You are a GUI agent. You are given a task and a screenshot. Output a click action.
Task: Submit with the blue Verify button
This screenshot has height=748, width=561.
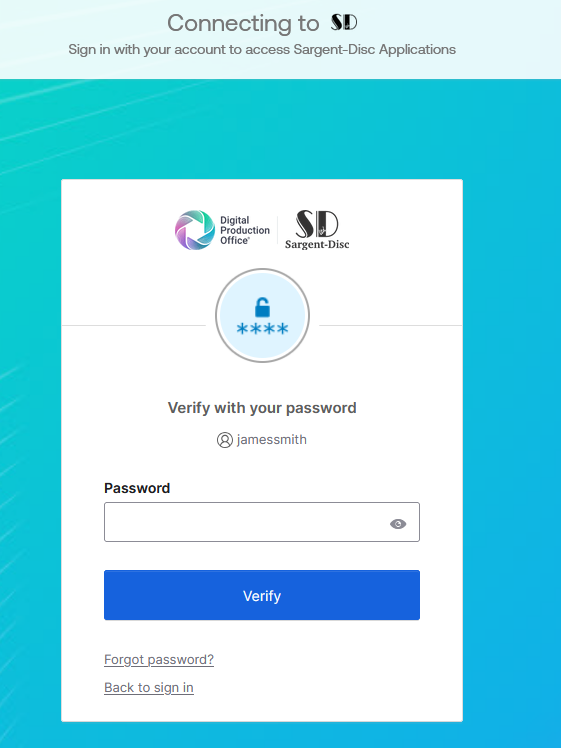(x=262, y=595)
